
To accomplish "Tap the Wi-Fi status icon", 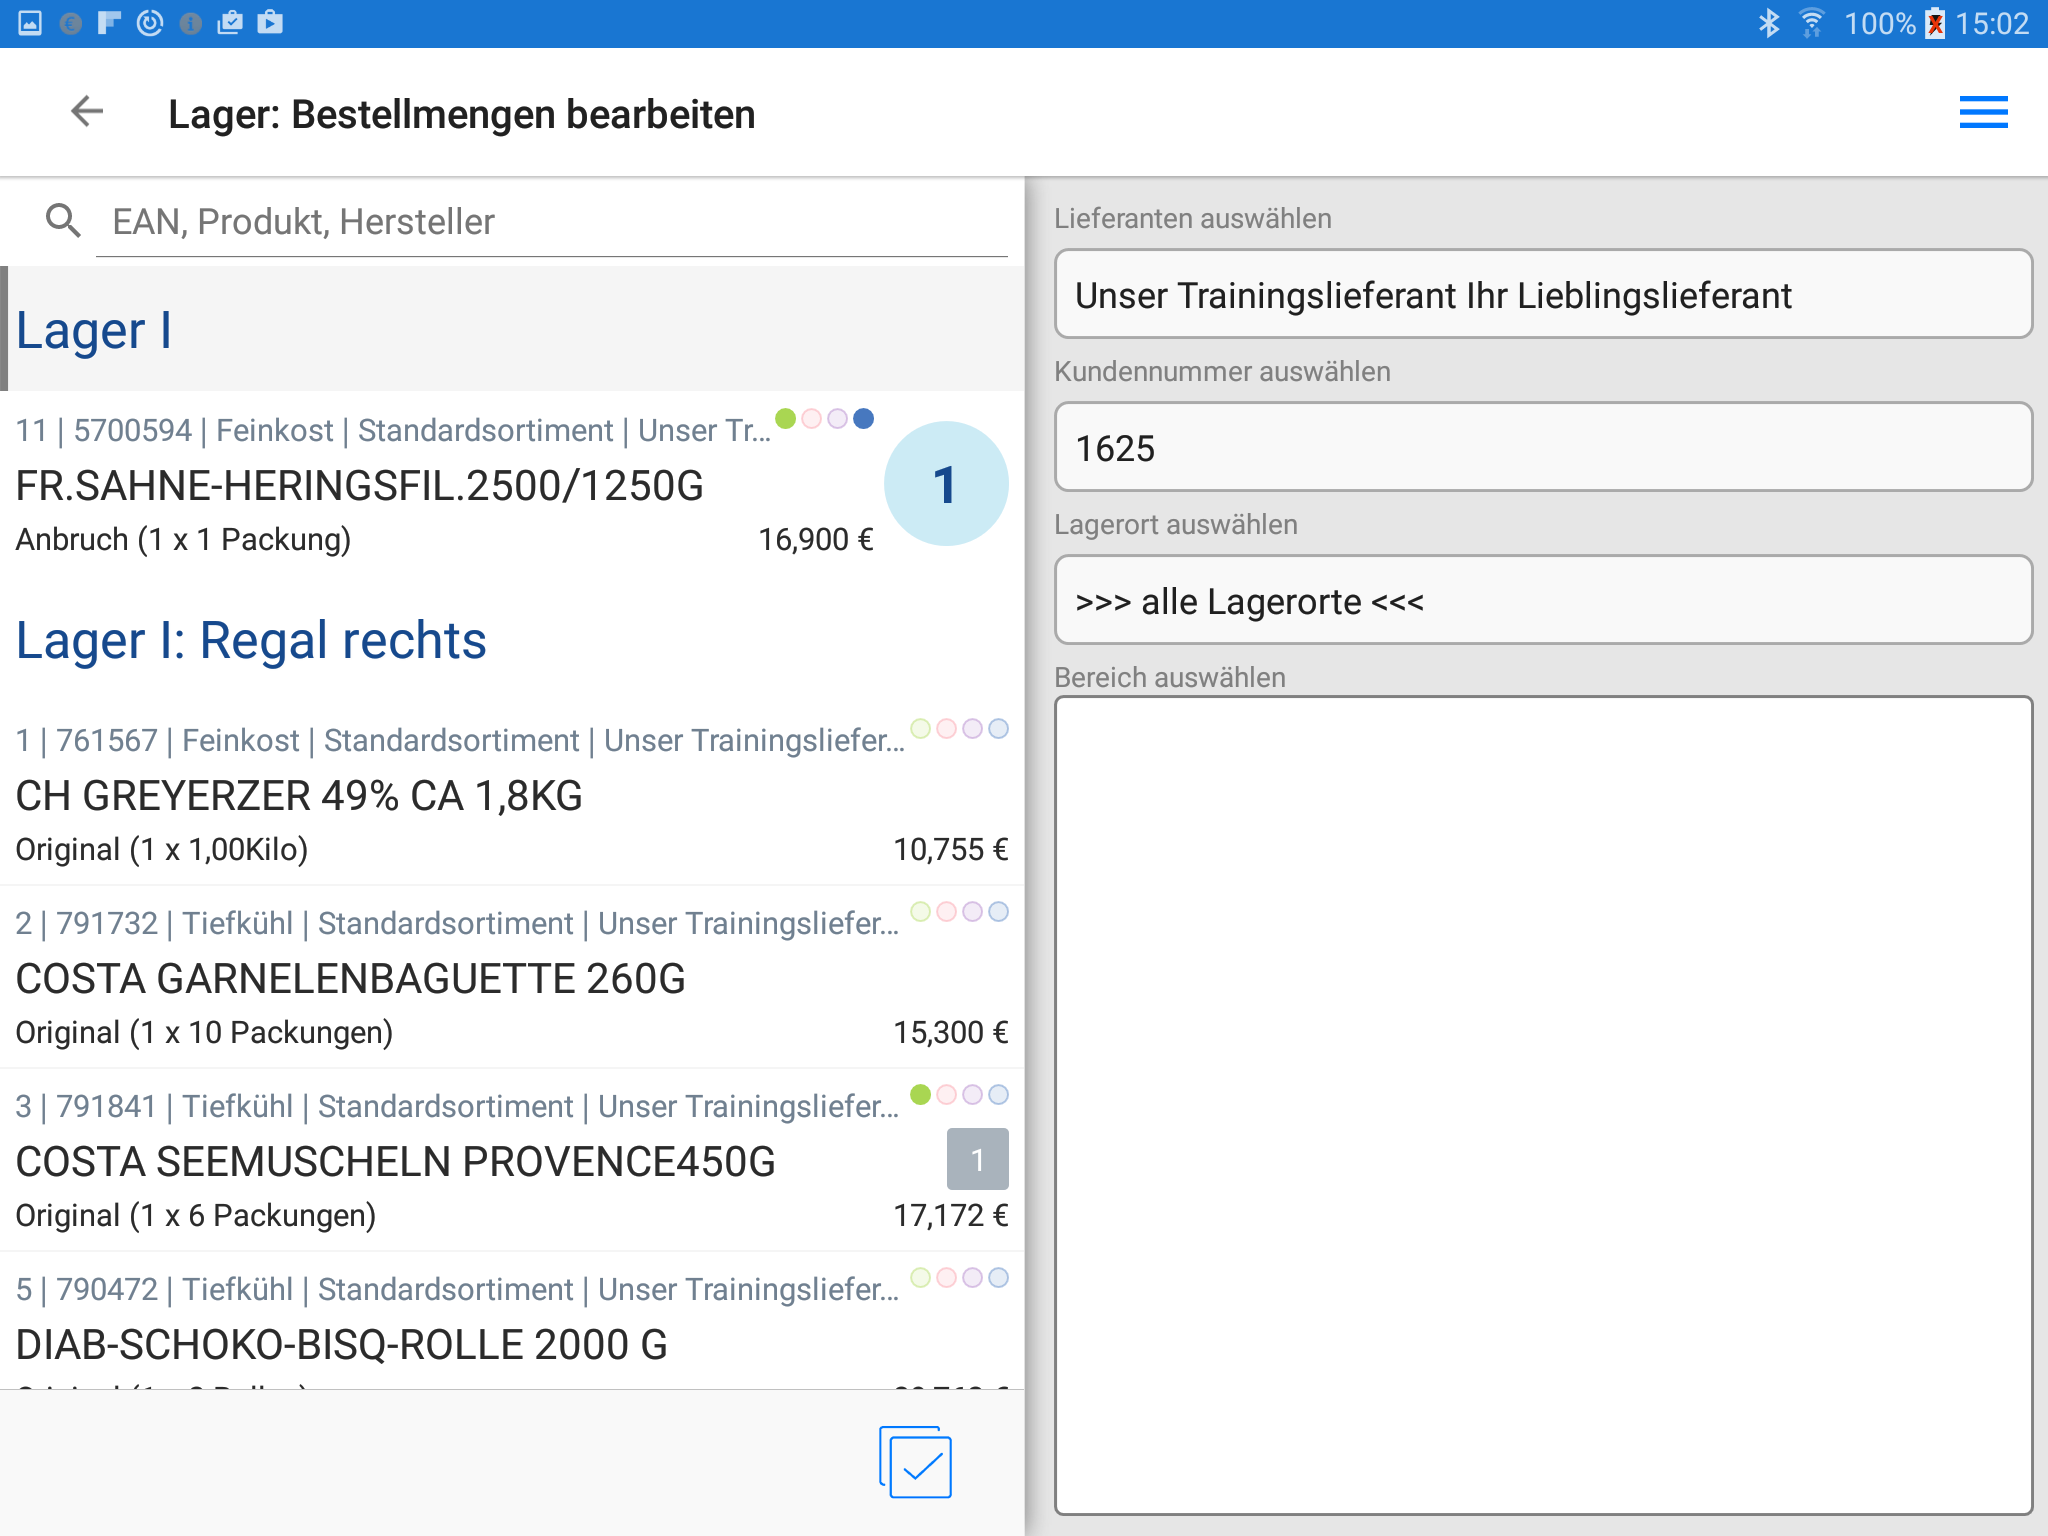I will [1811, 23].
